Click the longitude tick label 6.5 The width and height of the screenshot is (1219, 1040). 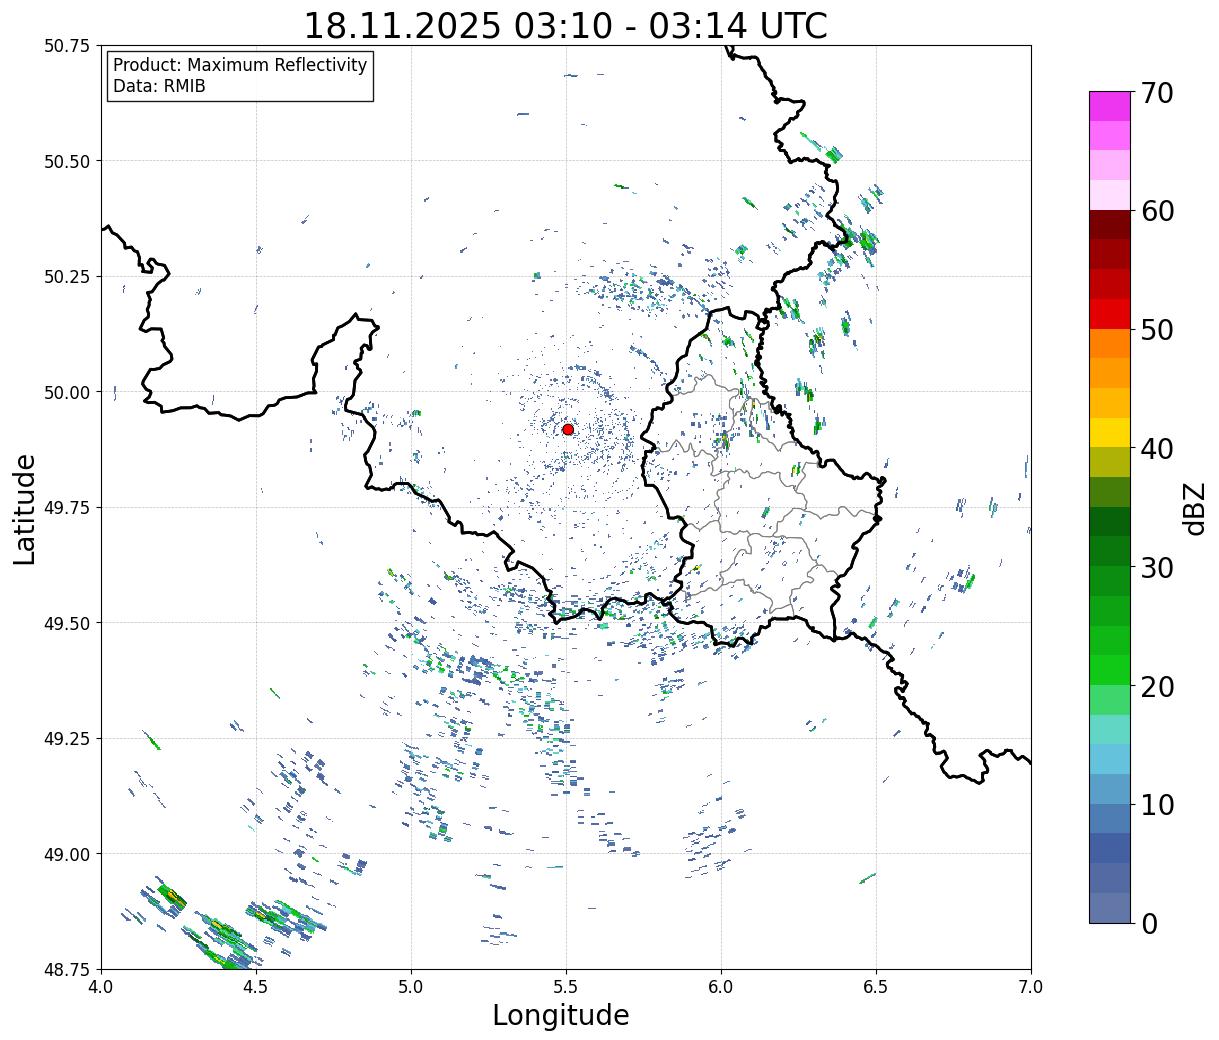coord(876,987)
